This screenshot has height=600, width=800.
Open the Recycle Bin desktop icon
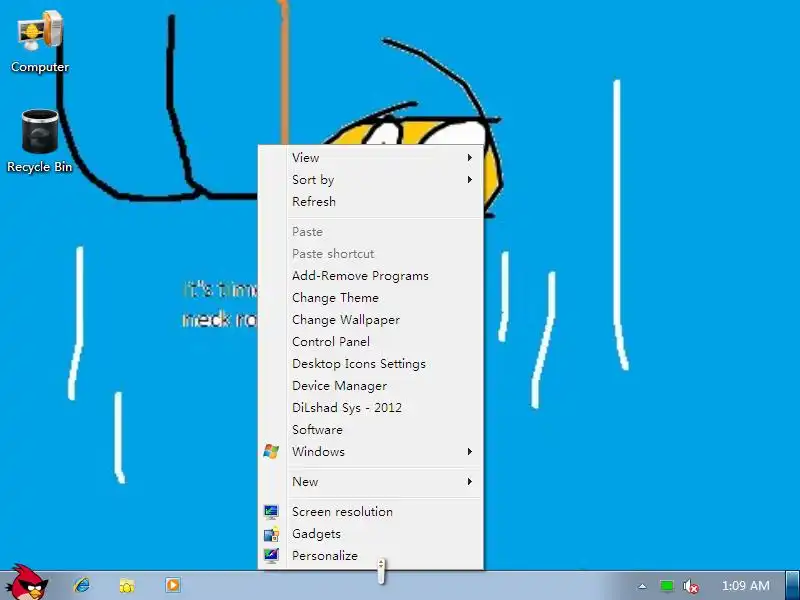coord(40,141)
